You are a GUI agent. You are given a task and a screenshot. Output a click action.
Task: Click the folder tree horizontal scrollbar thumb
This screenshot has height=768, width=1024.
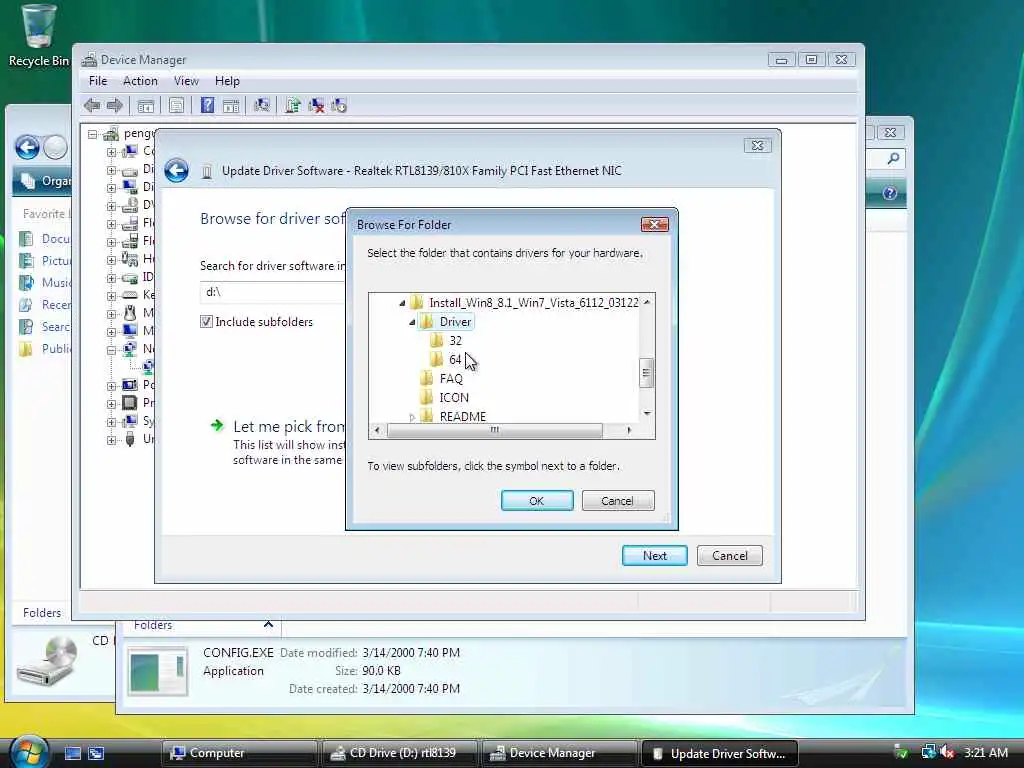coord(494,430)
